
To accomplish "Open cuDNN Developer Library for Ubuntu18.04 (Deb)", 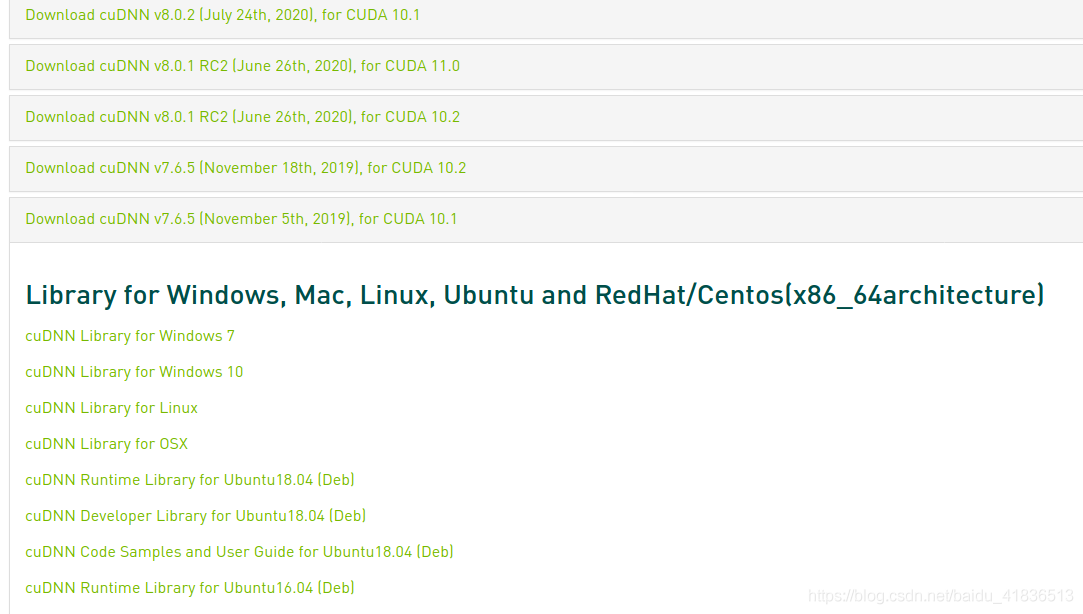I will 195,516.
